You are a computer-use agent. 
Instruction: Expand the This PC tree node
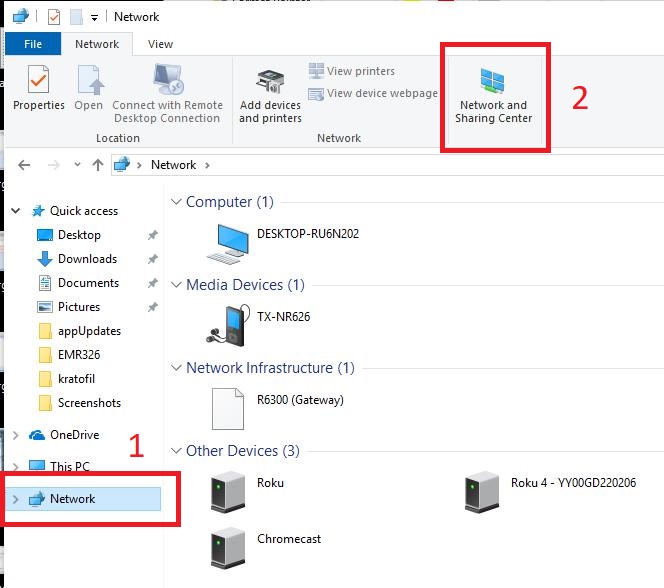16,467
